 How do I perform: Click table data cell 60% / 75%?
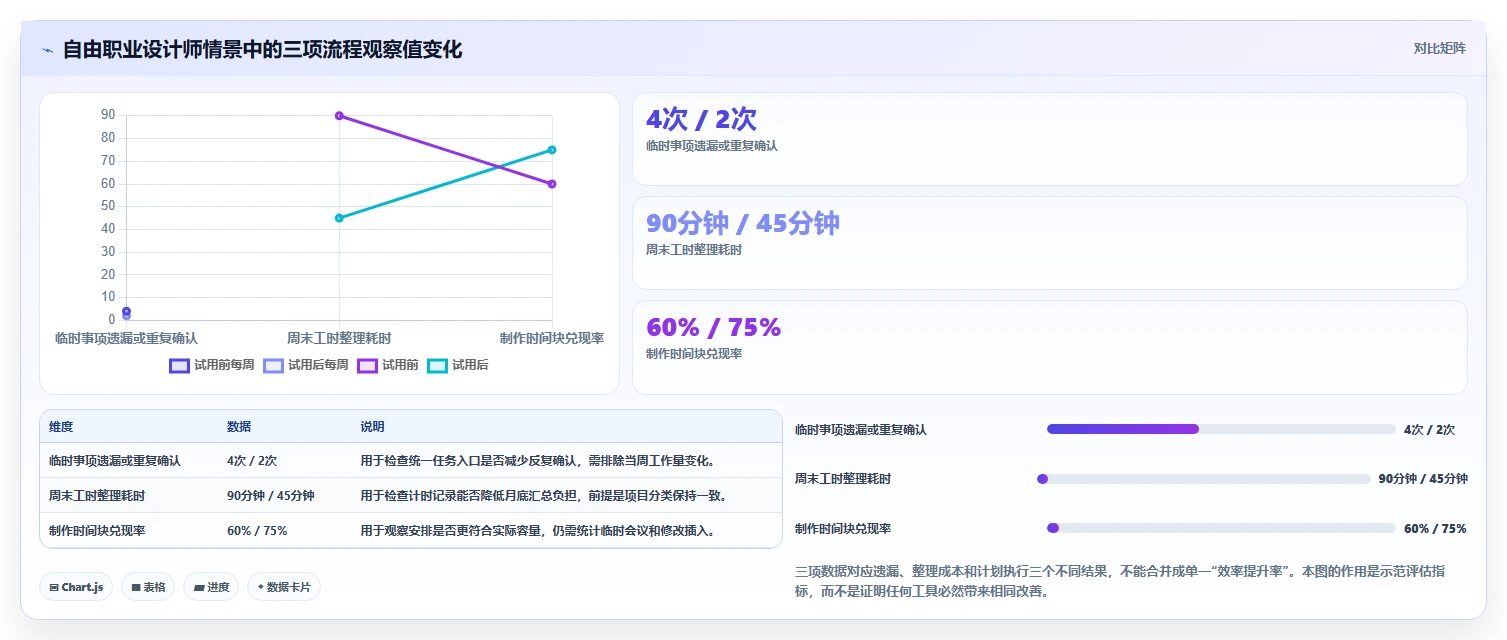coord(257,531)
